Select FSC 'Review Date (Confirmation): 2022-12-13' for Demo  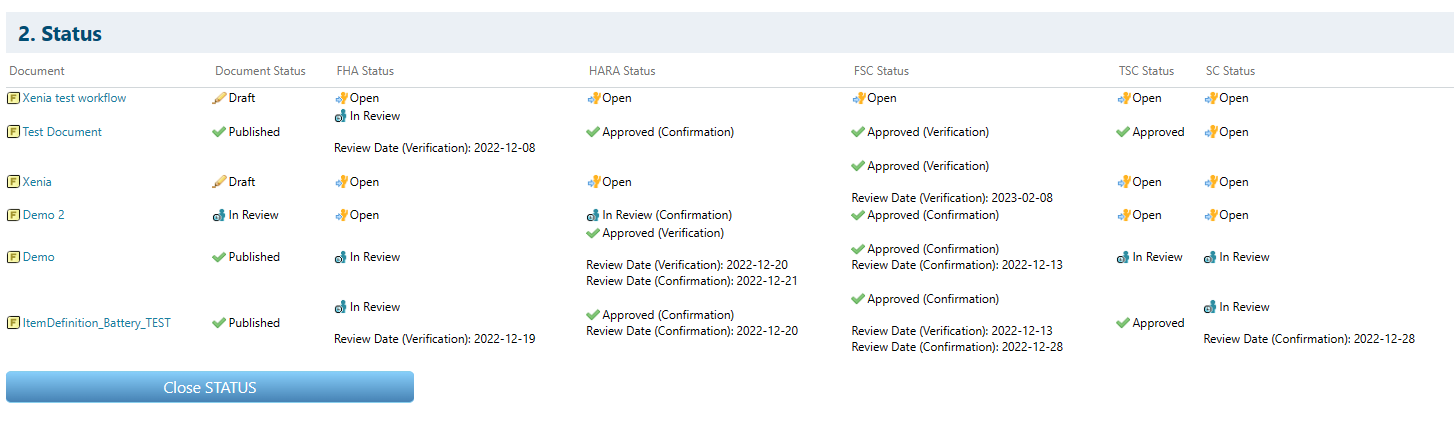click(x=957, y=265)
